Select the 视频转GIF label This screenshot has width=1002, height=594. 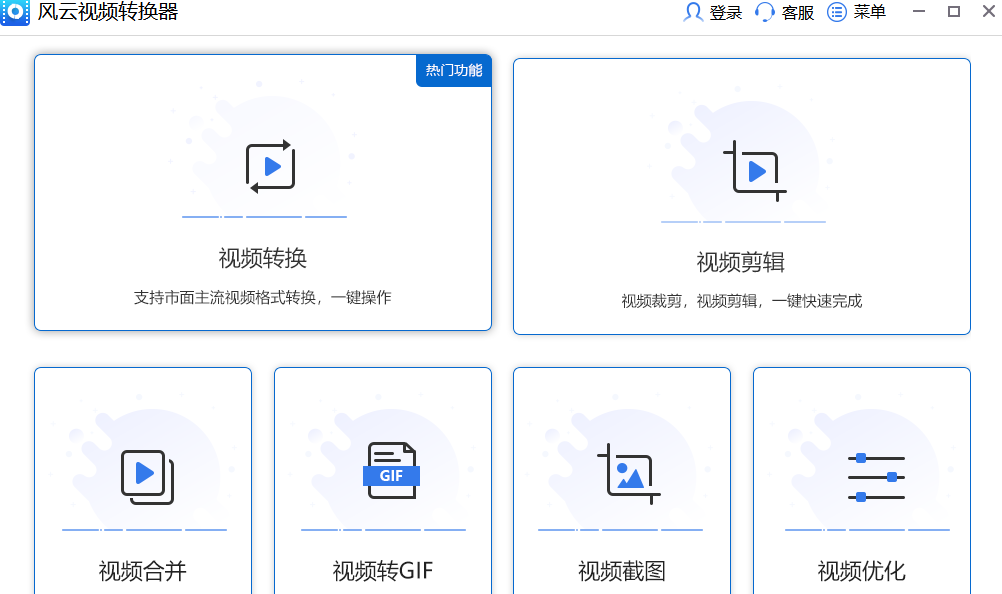click(383, 570)
